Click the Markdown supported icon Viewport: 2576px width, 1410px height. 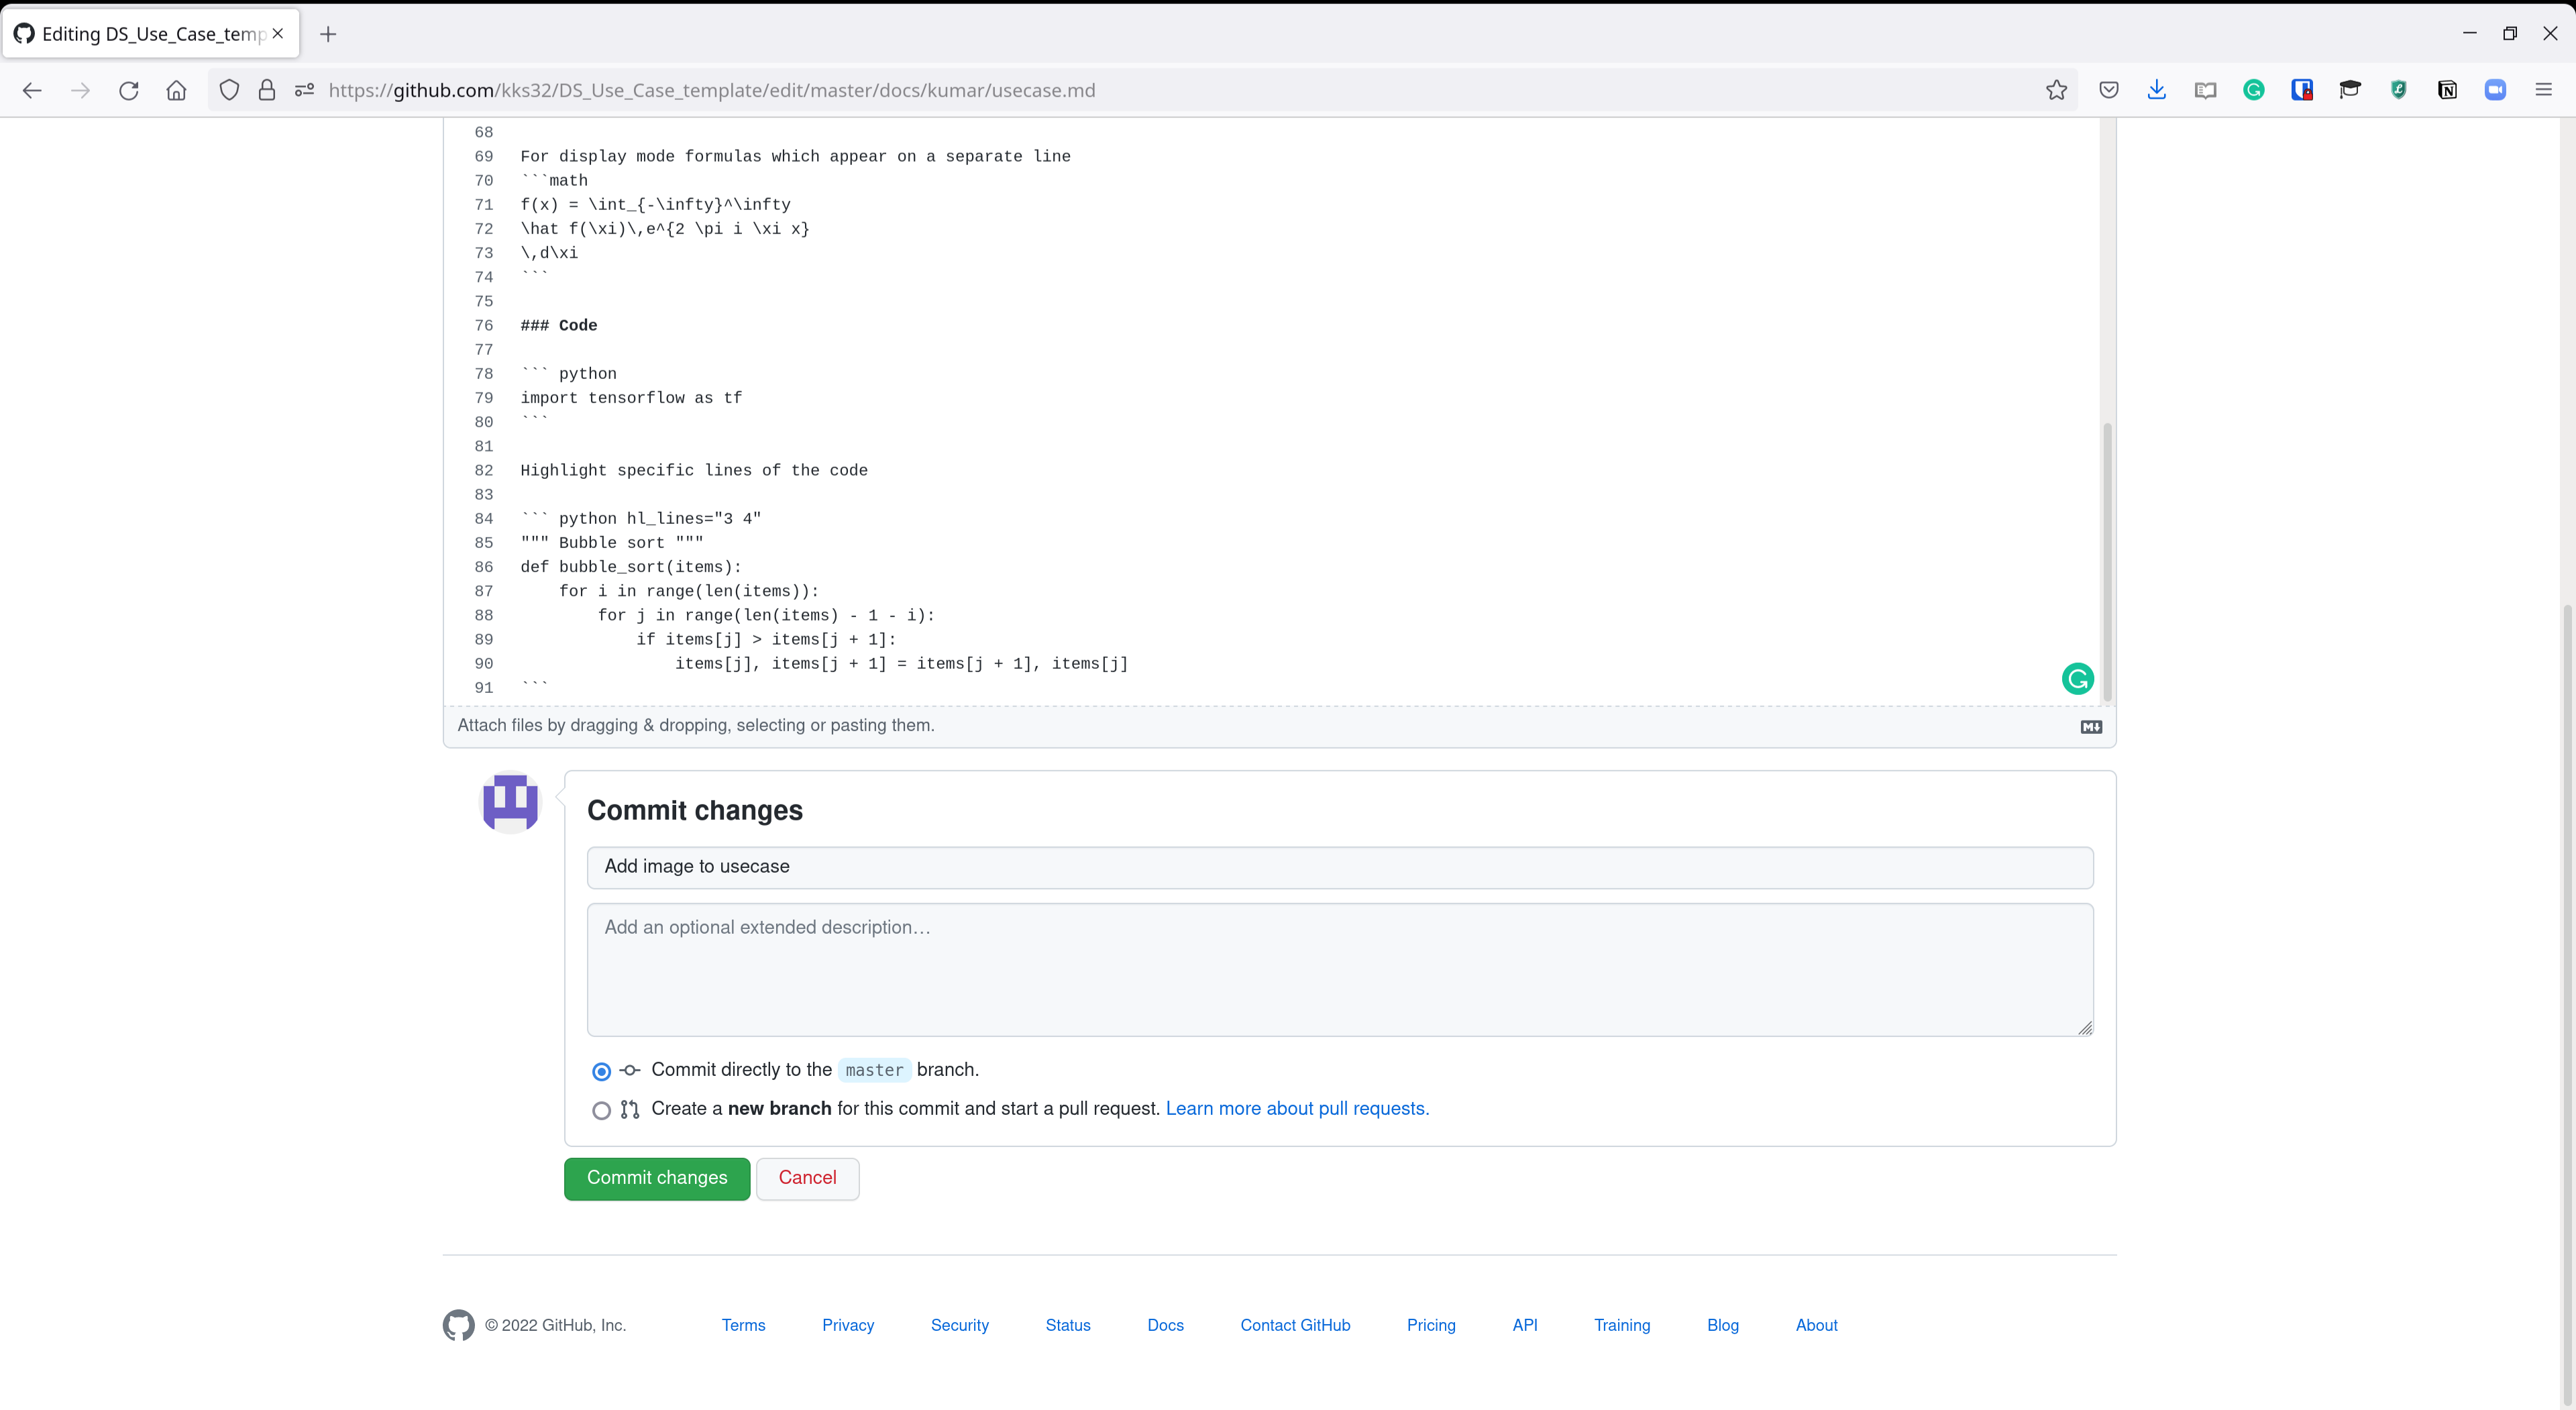[x=2091, y=727]
